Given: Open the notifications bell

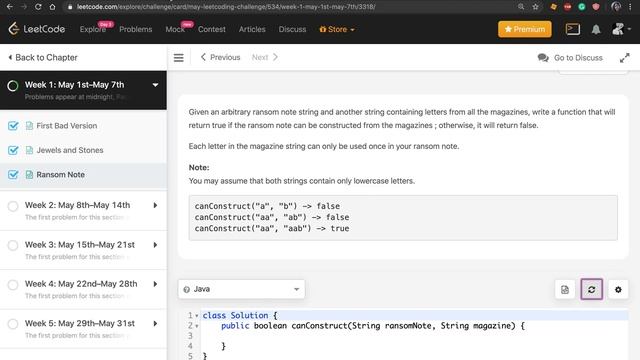Looking at the screenshot, I should click(596, 29).
